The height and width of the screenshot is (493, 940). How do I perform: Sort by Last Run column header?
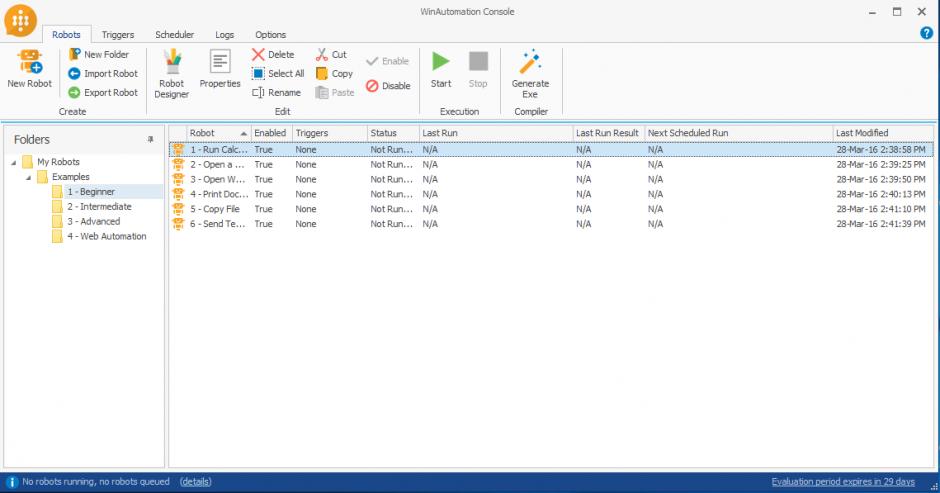point(496,133)
